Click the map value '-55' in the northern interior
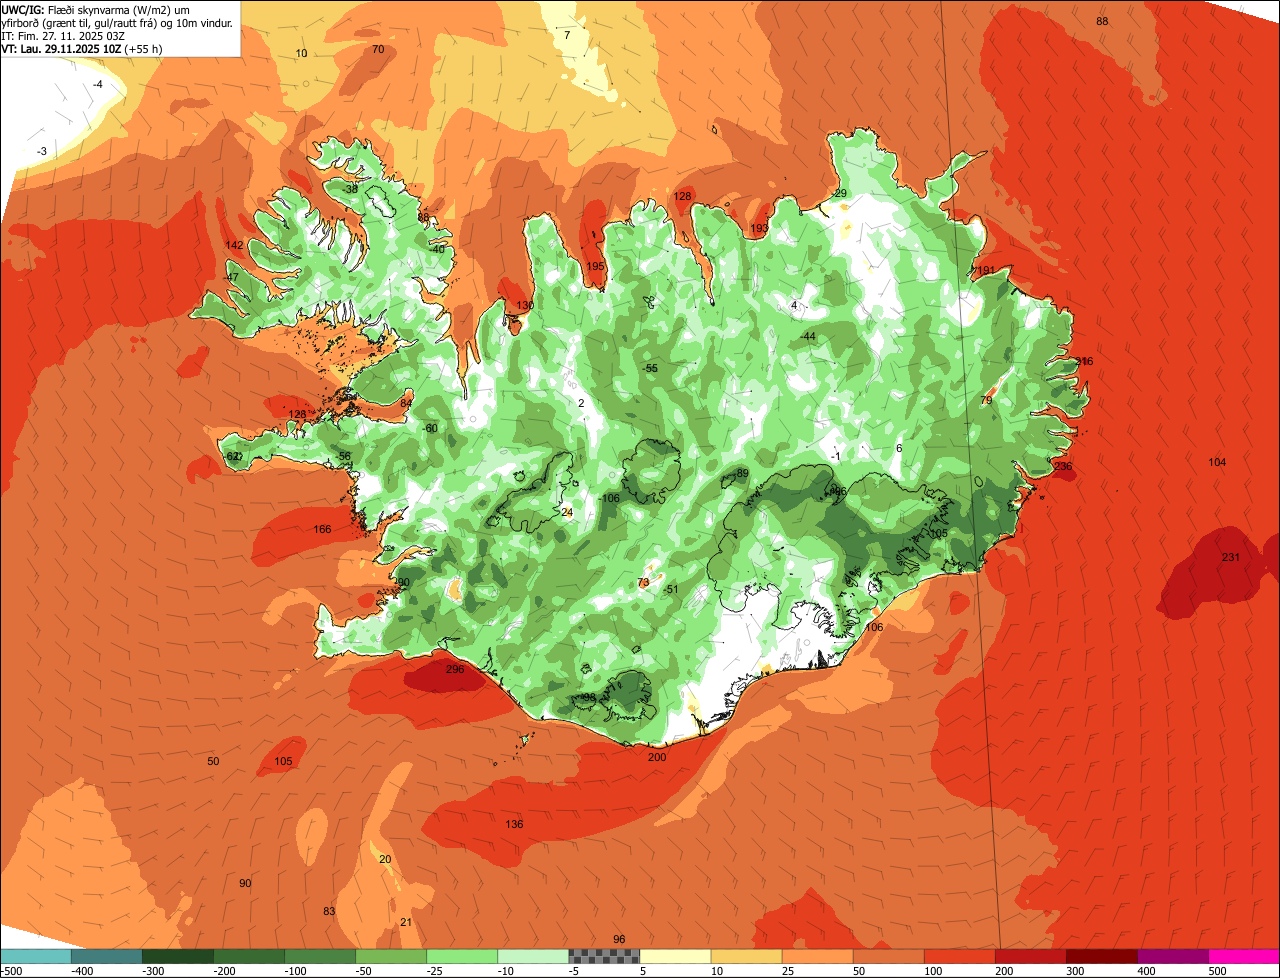Viewport: 1280px width, 978px height. [650, 369]
